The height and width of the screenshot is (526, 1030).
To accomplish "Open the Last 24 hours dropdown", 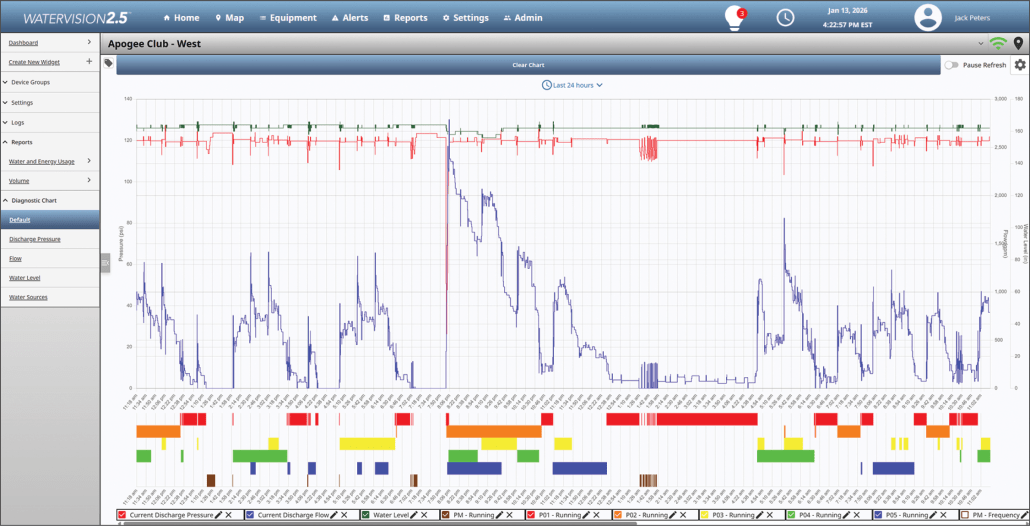I will tap(572, 85).
